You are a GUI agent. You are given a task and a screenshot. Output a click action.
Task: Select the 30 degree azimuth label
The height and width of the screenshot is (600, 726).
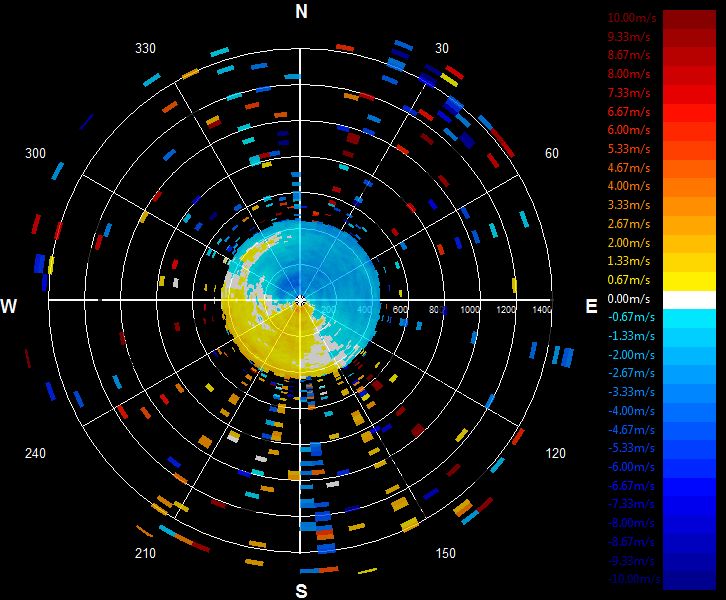(x=442, y=48)
